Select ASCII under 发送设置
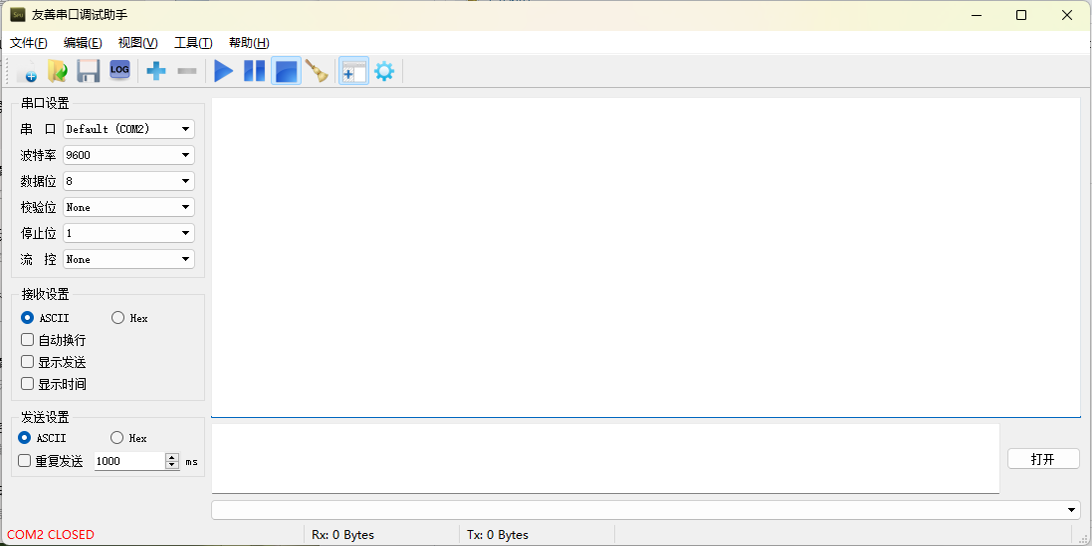 pos(42,438)
